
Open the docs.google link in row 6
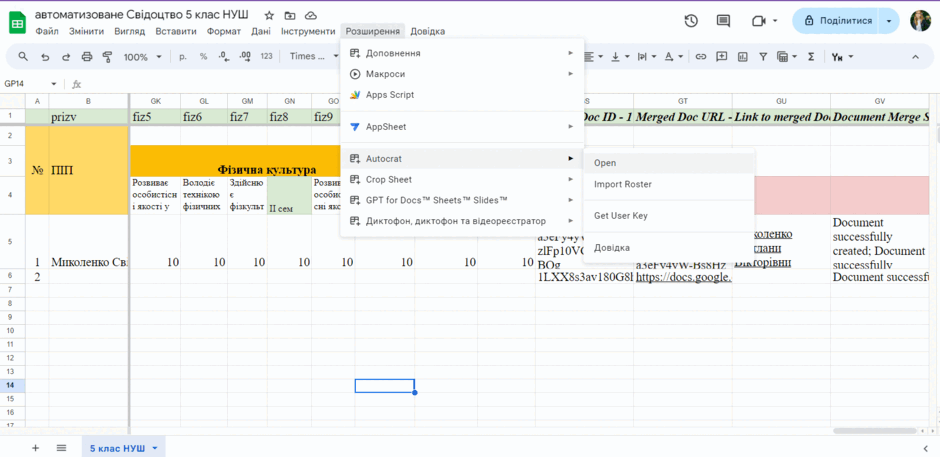[x=683, y=277]
